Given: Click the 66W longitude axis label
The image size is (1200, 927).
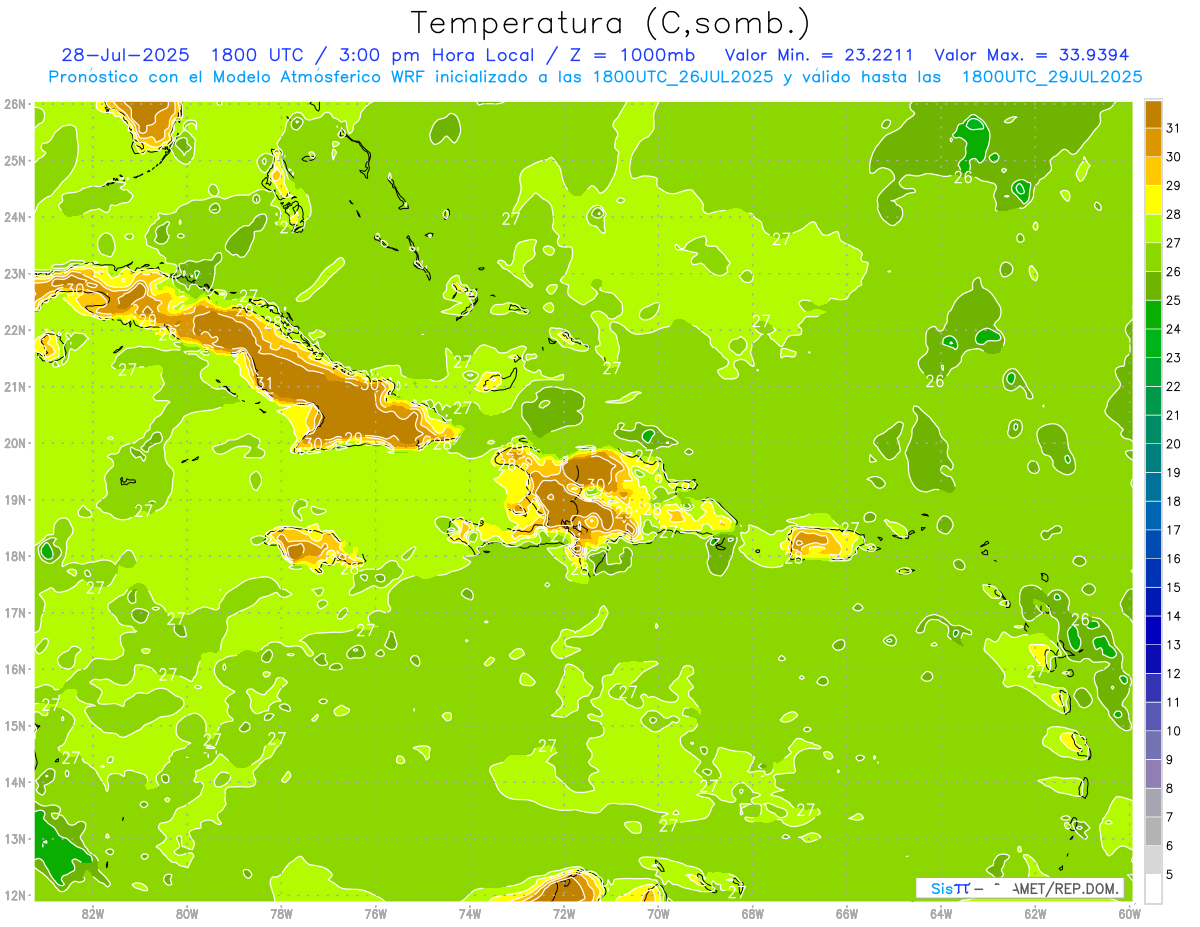Looking at the screenshot, I should click(847, 914).
